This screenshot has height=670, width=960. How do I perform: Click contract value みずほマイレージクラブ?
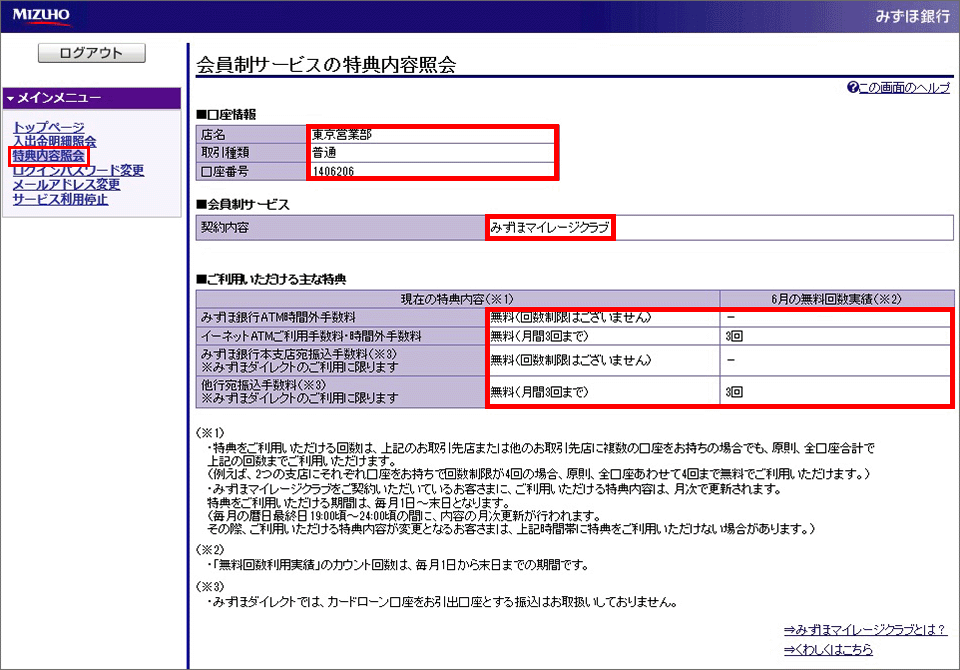(x=549, y=228)
